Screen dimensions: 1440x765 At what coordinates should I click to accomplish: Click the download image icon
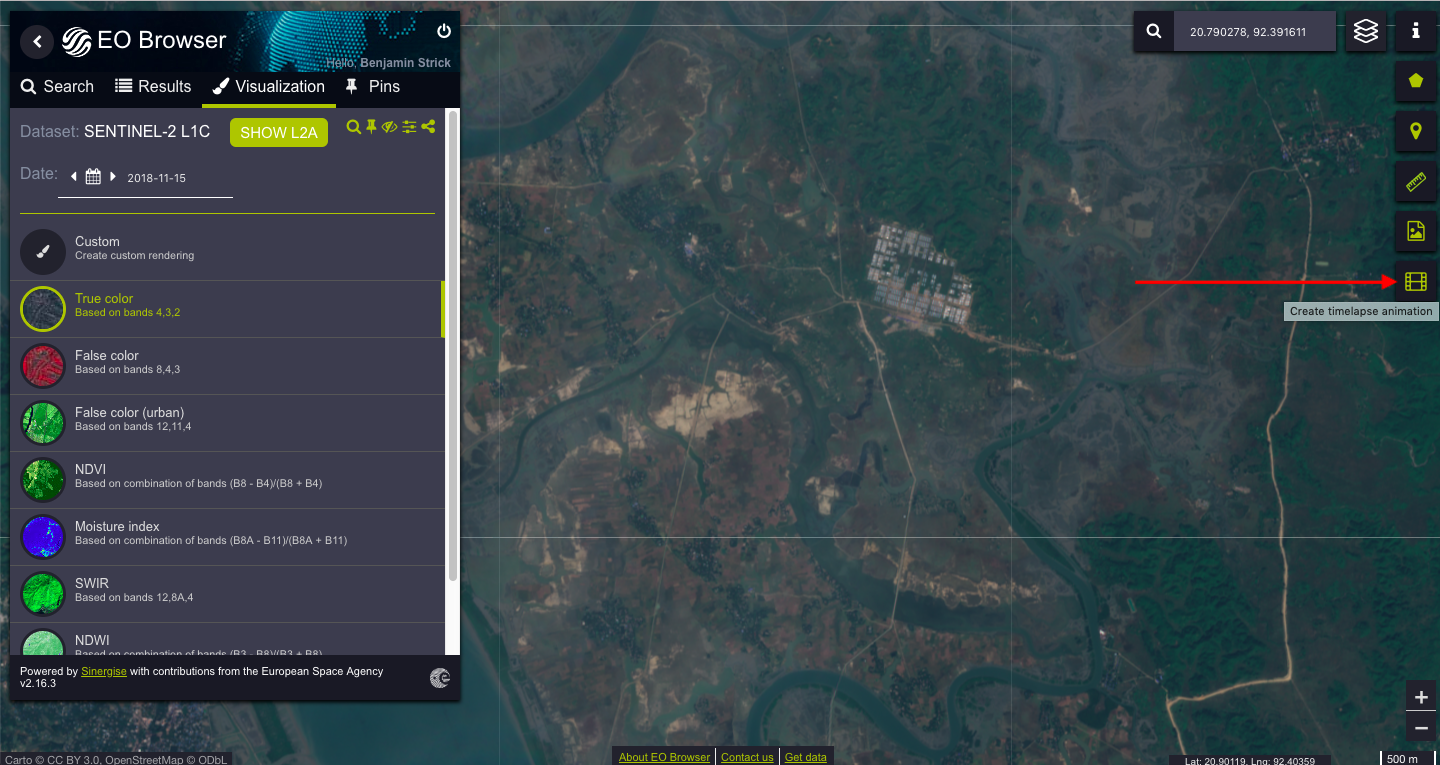pos(1416,232)
